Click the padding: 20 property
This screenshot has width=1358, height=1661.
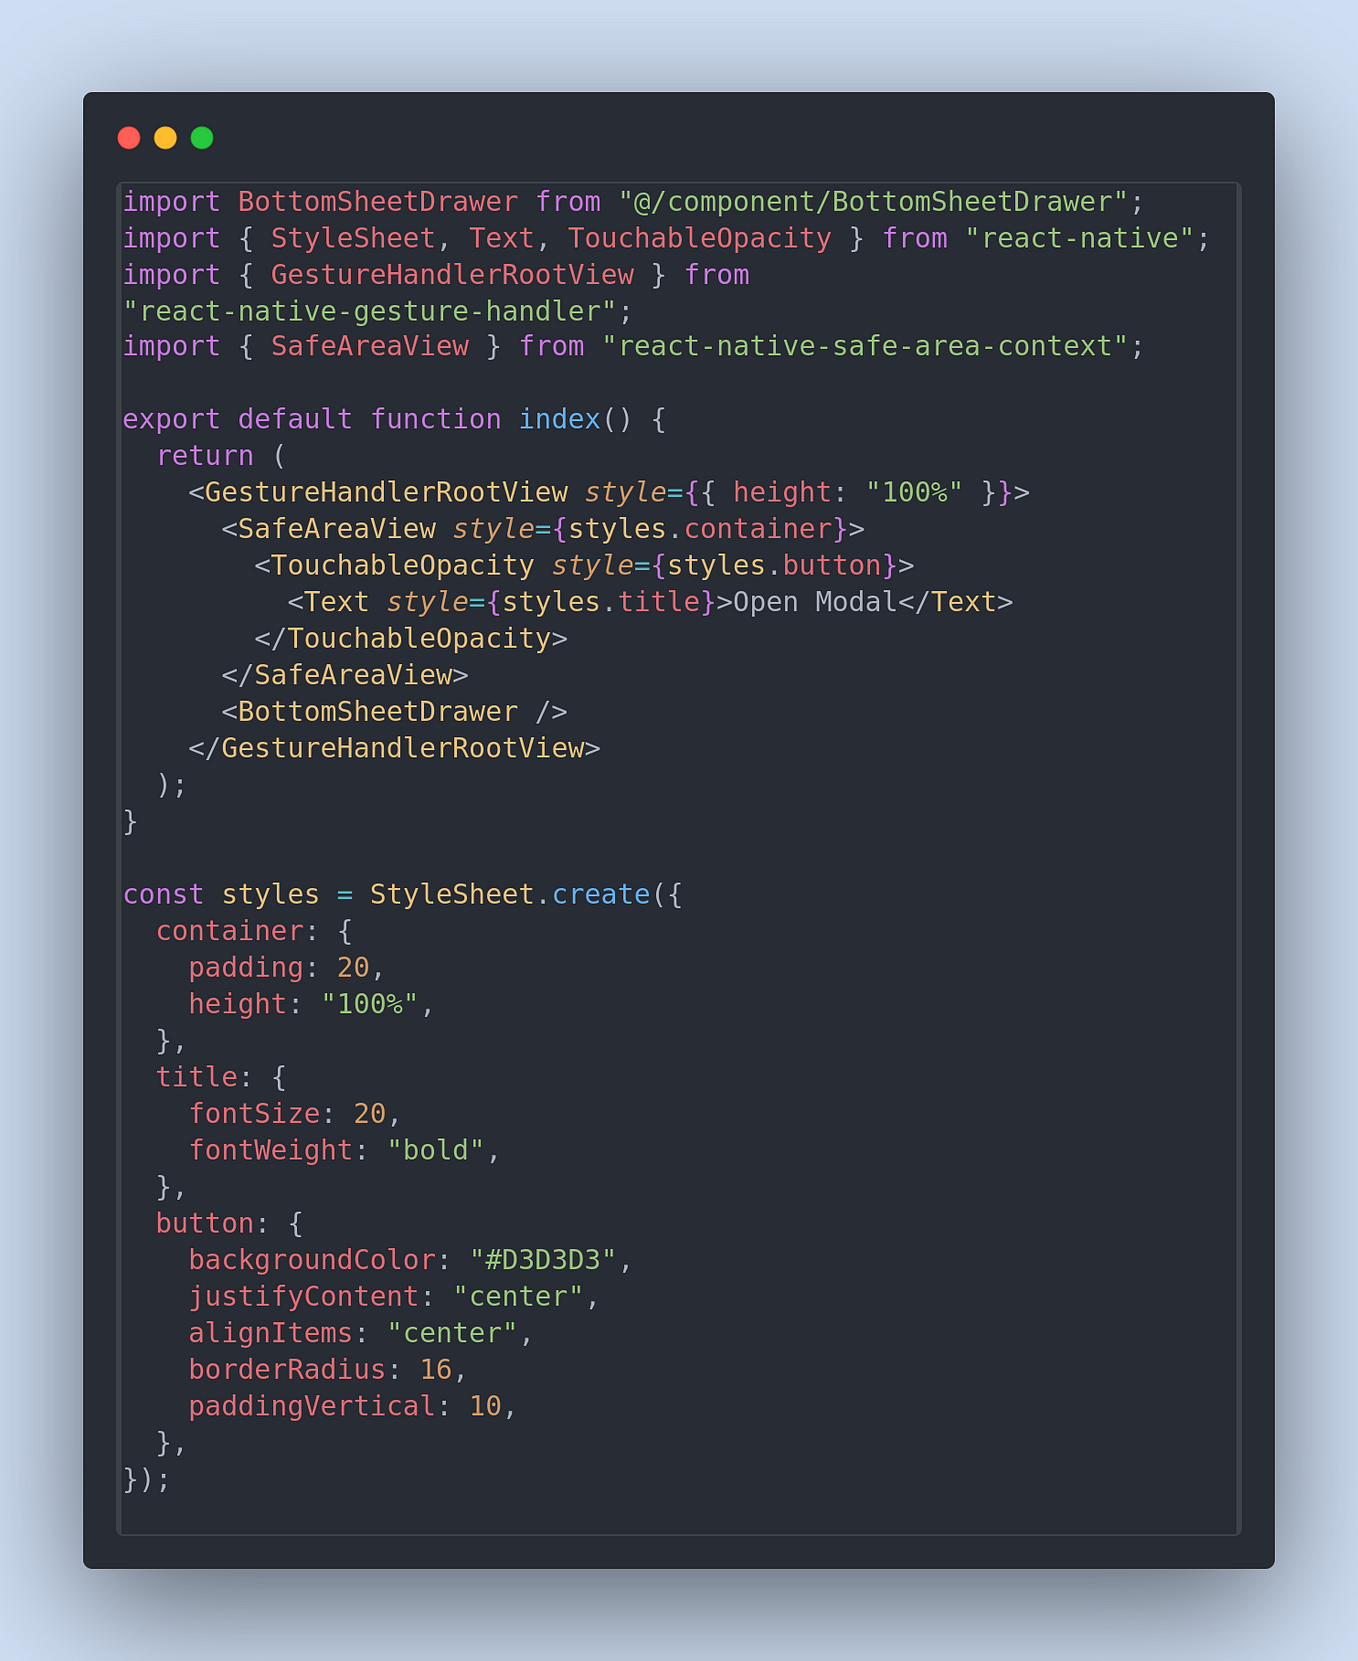tap(279, 968)
